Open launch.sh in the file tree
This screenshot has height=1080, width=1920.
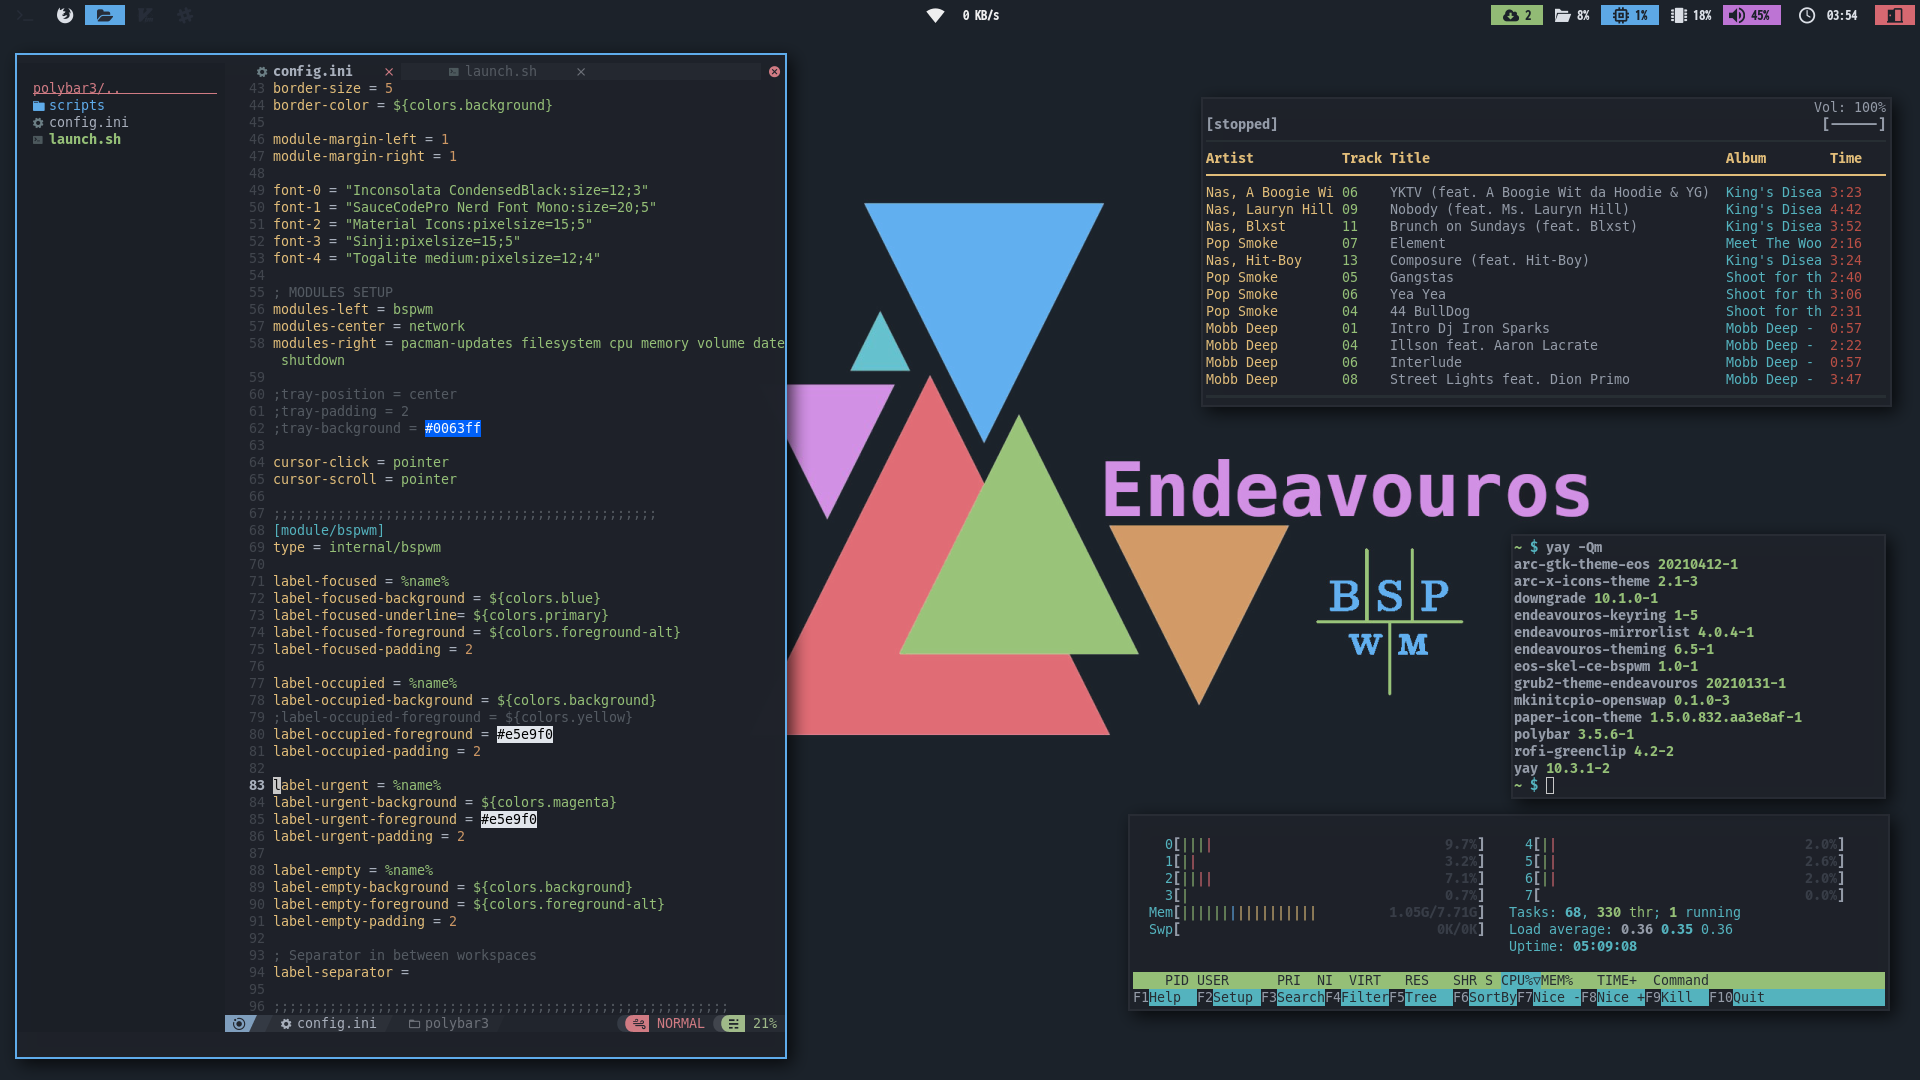click(x=77, y=139)
